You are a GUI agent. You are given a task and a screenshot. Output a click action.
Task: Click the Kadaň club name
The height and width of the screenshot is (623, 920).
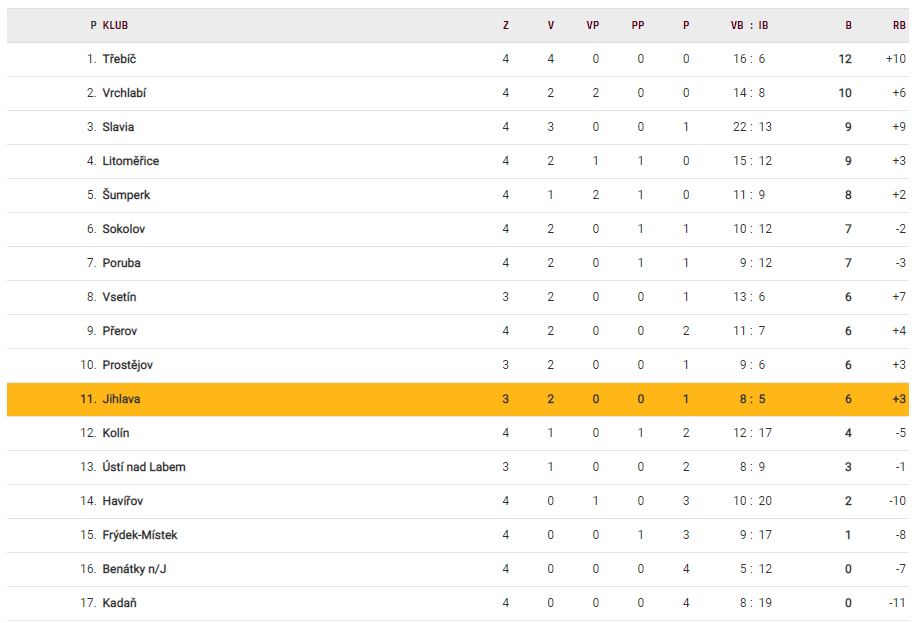tap(119, 603)
